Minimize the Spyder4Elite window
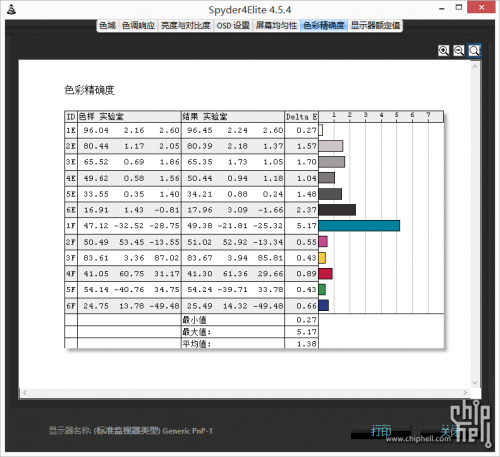The width and height of the screenshot is (500, 457). pos(442,9)
